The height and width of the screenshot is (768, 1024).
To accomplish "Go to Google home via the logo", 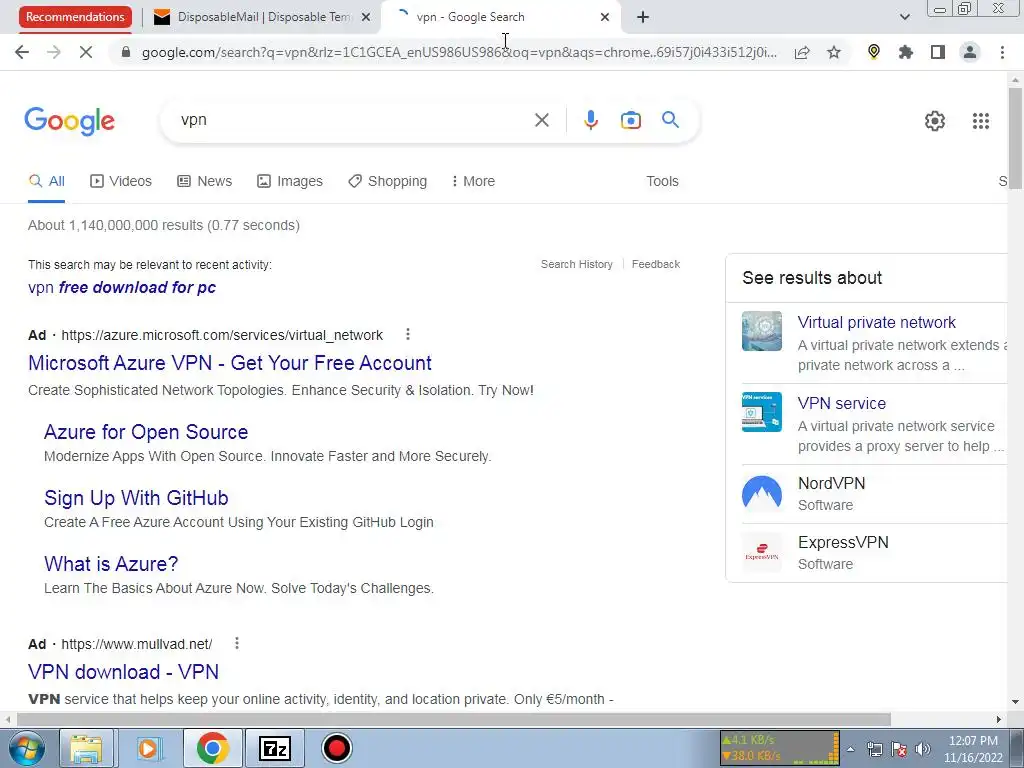I will coord(69,121).
